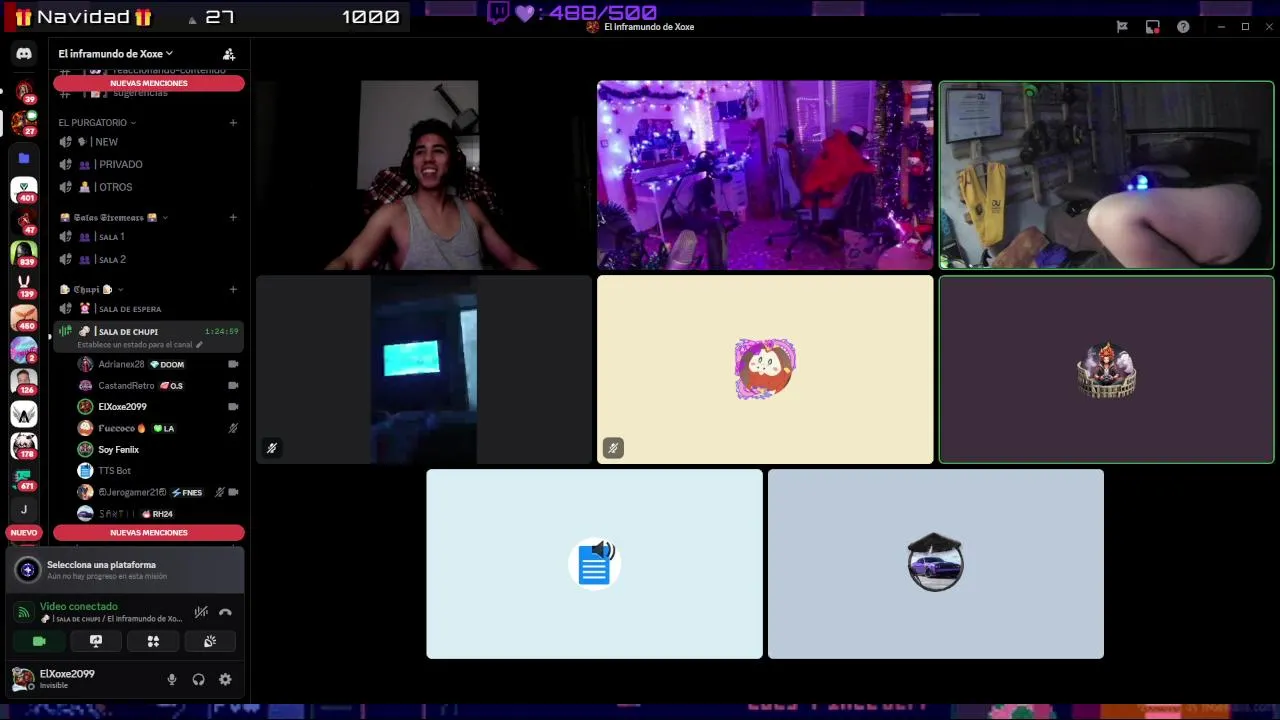Select user Fuccoco in voice list
This screenshot has height=720, width=1280.
[159, 428]
